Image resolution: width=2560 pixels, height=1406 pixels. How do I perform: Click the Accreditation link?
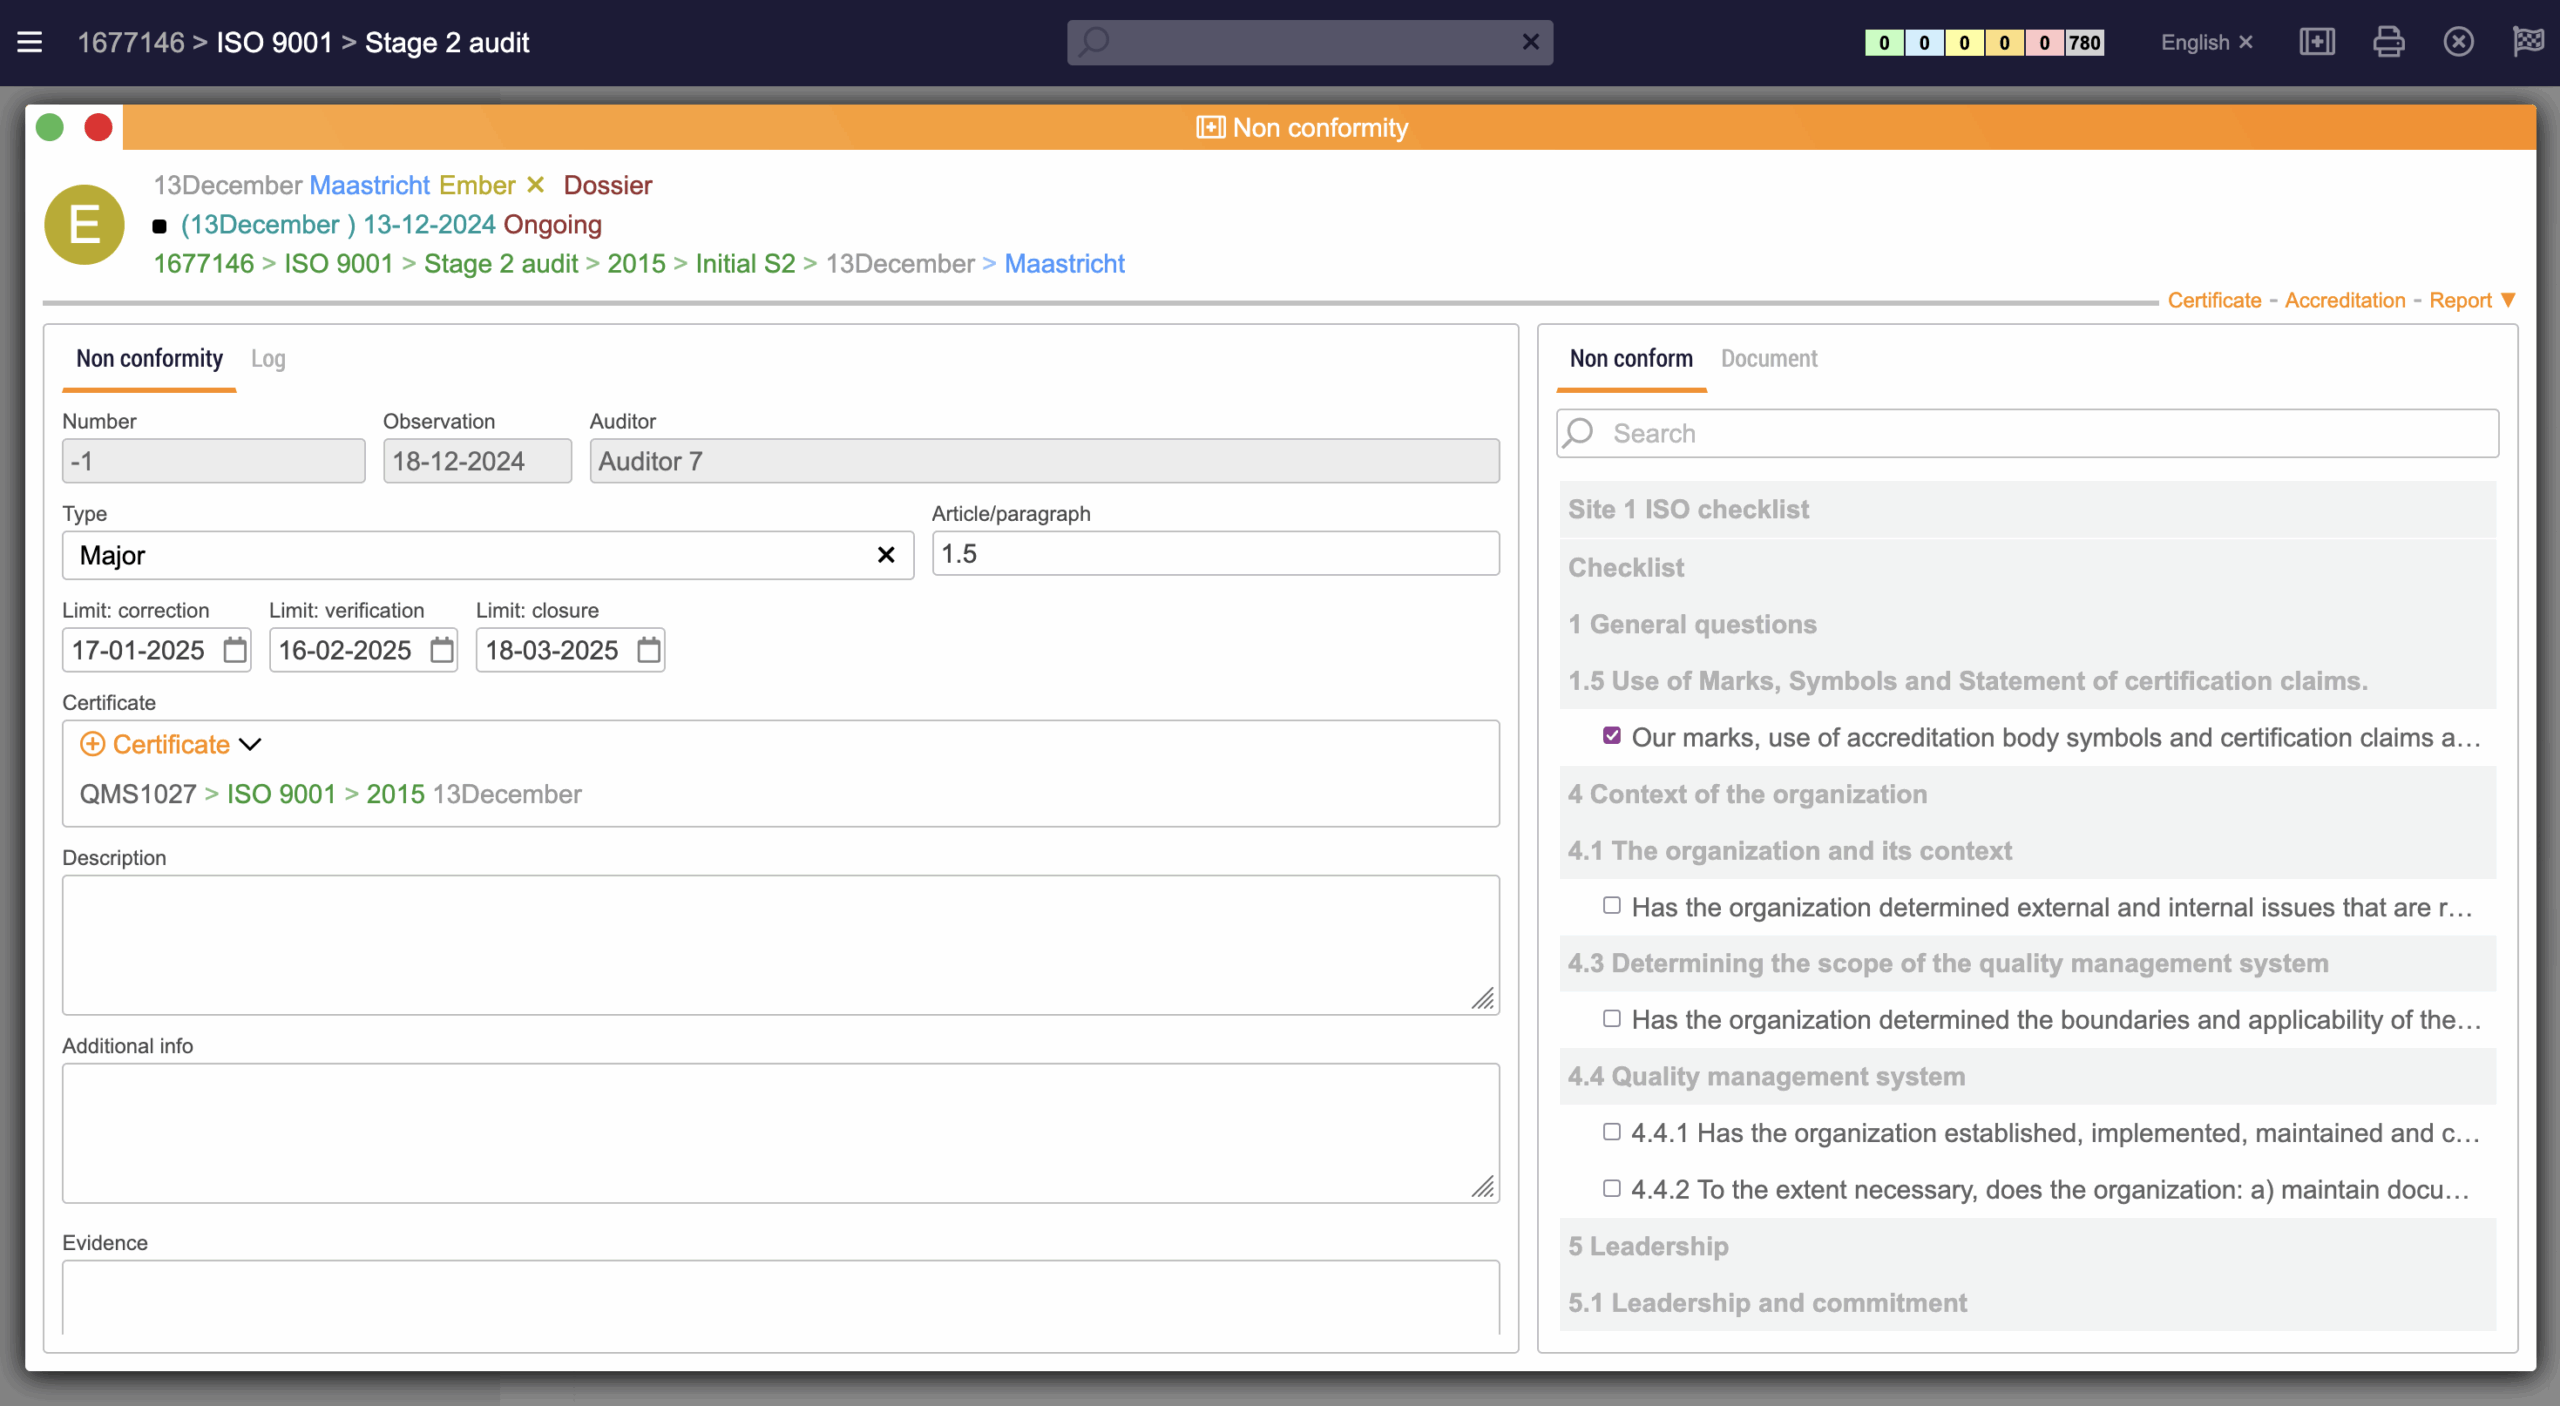point(2344,300)
